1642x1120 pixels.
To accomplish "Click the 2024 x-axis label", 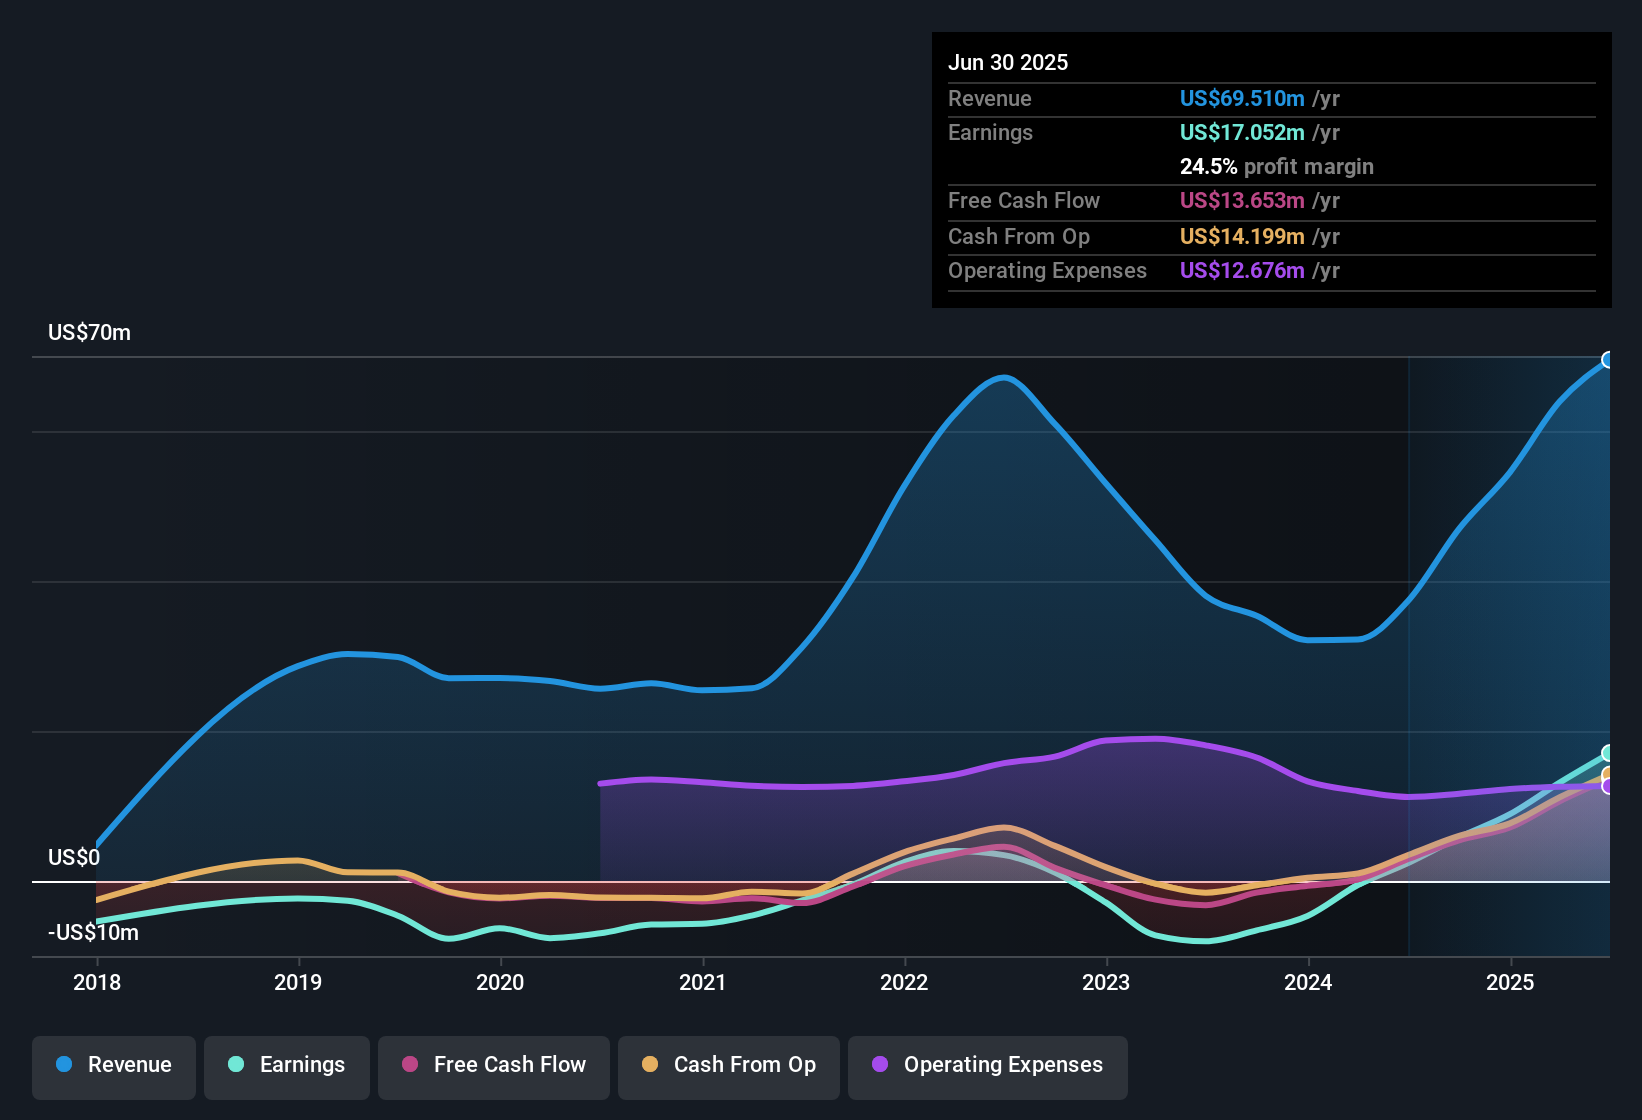I will coord(1308,983).
